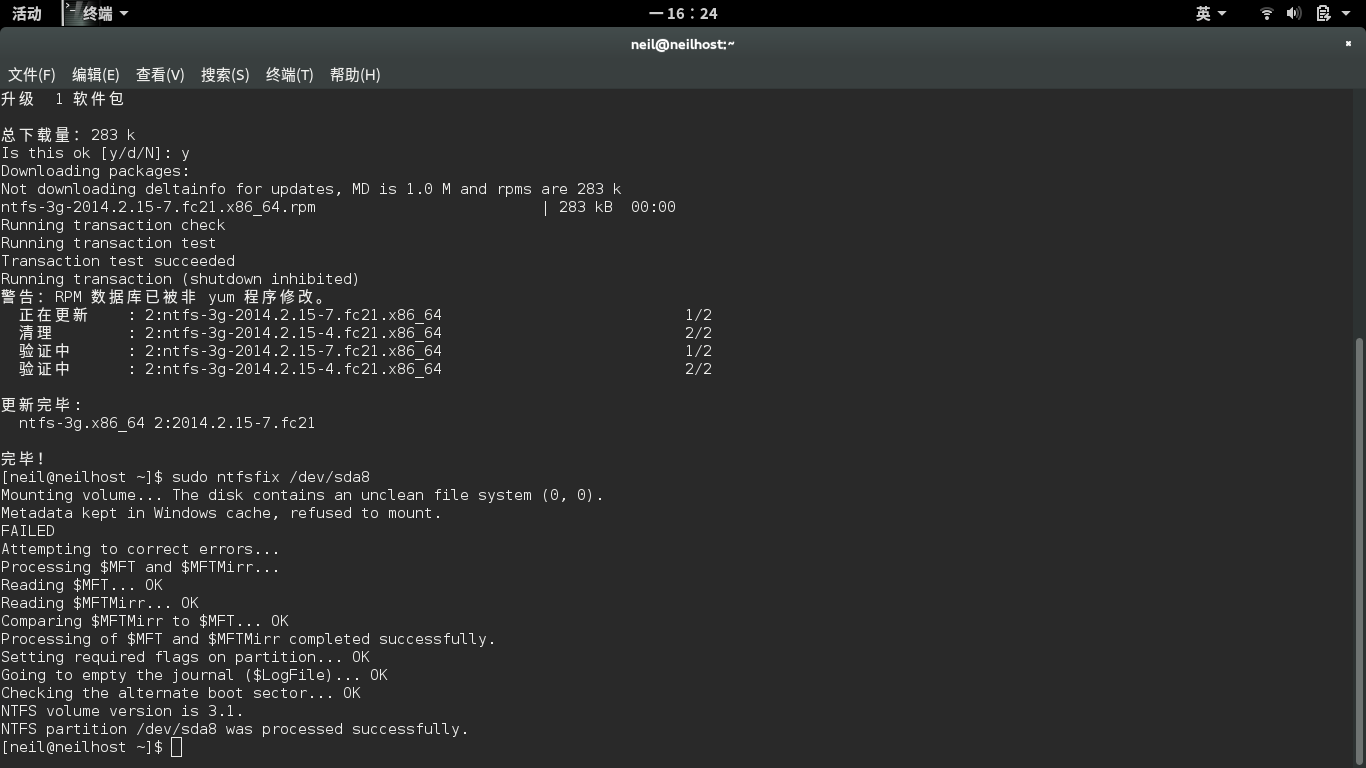Click 'Setting required flags on partition' line

click(185, 657)
